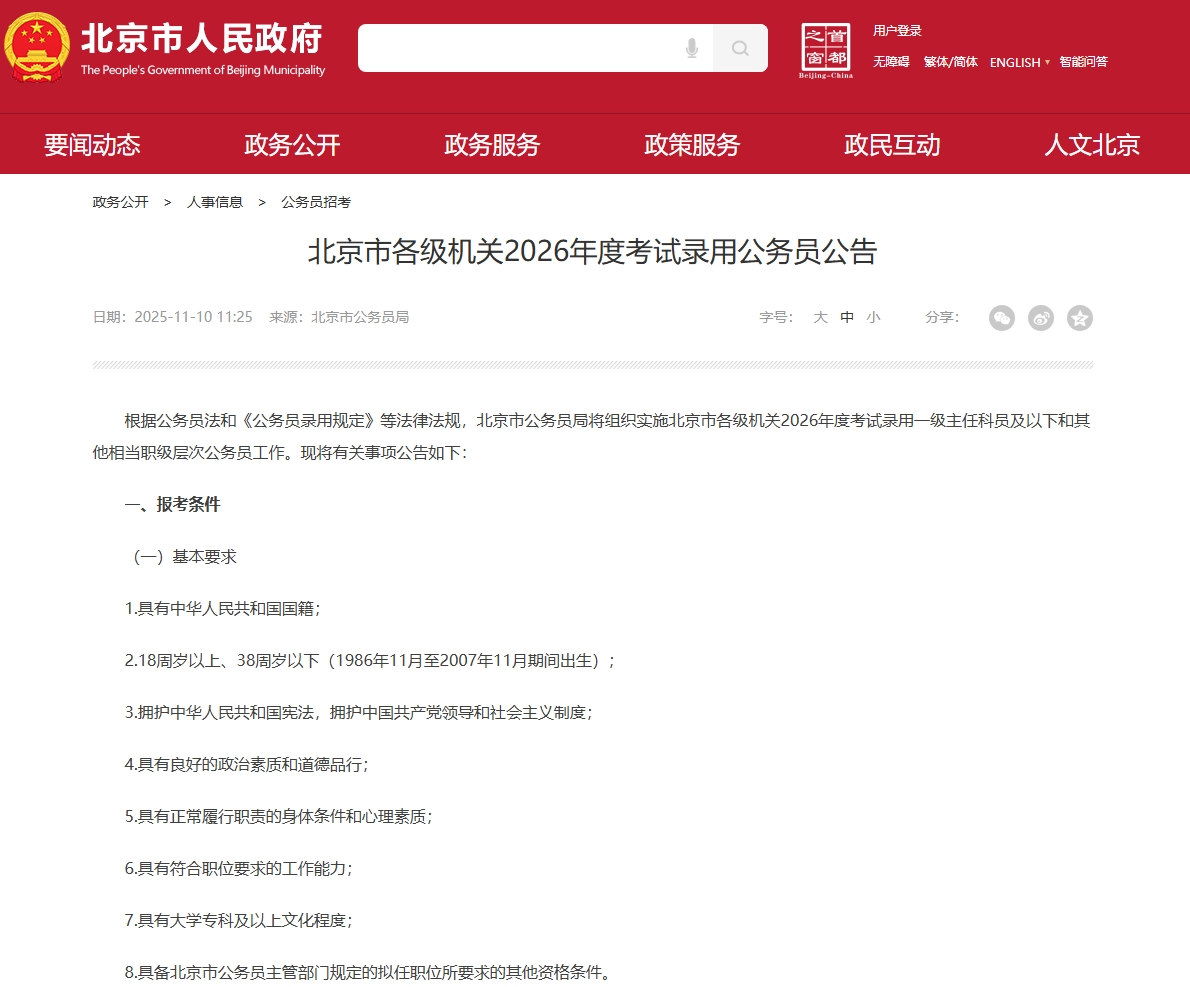Expand the ENGLISH language dropdown
This screenshot has height=987, width=1190.
coord(1020,62)
